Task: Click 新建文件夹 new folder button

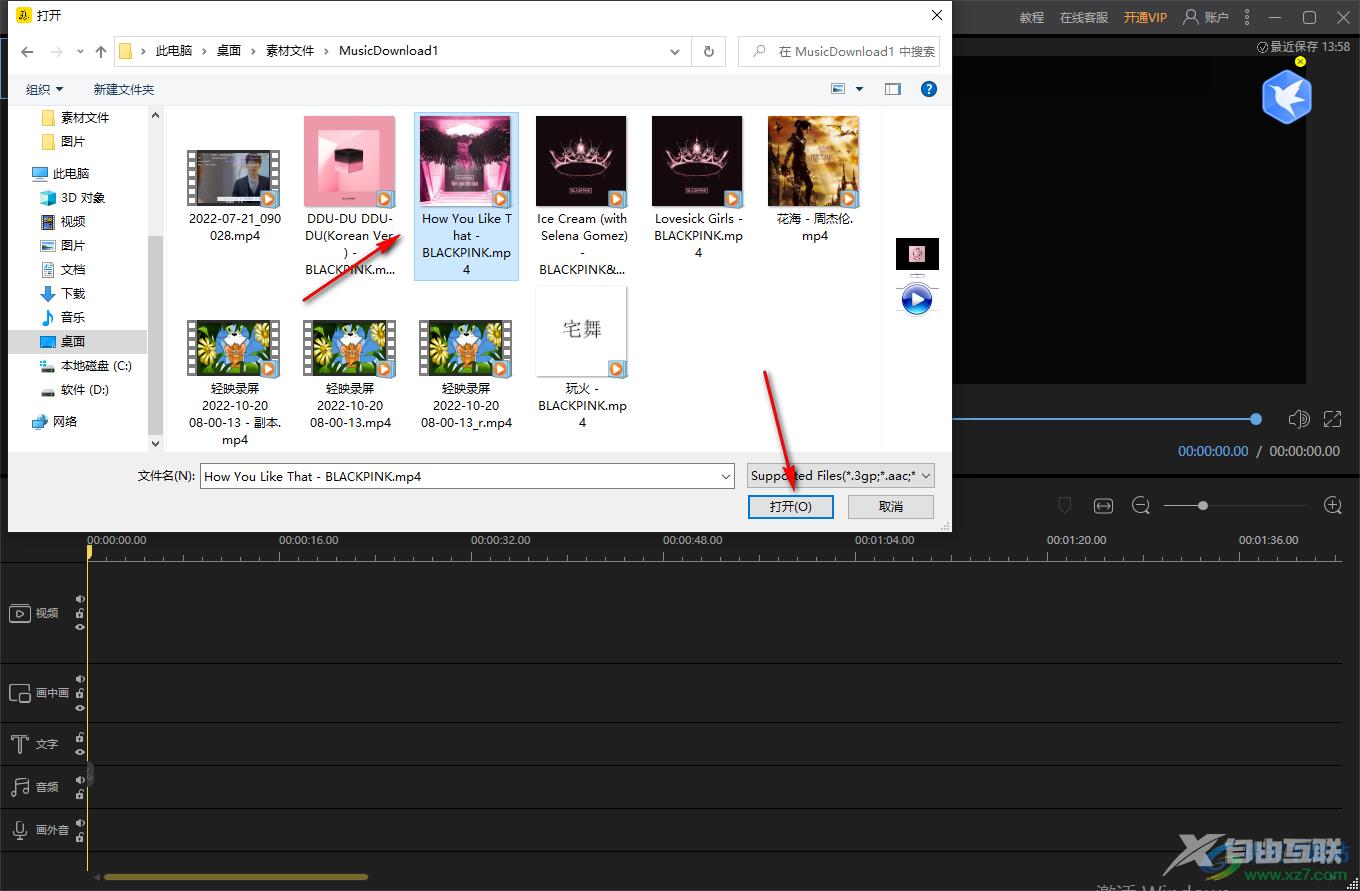Action: pos(124,89)
